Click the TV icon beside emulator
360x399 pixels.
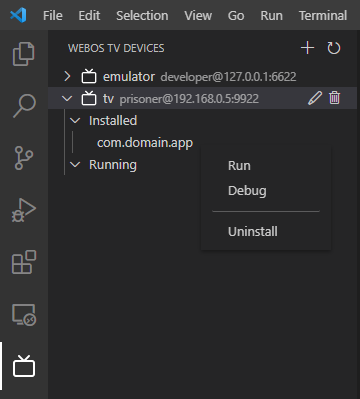[89, 76]
